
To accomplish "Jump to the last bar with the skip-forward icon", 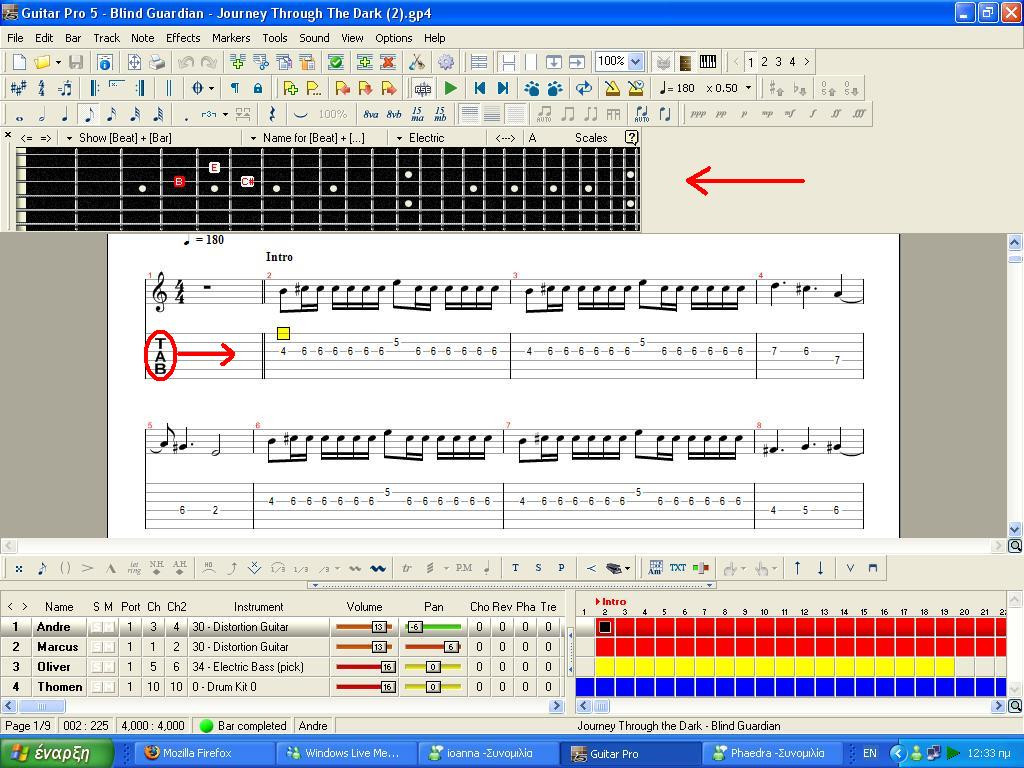I will tap(503, 88).
